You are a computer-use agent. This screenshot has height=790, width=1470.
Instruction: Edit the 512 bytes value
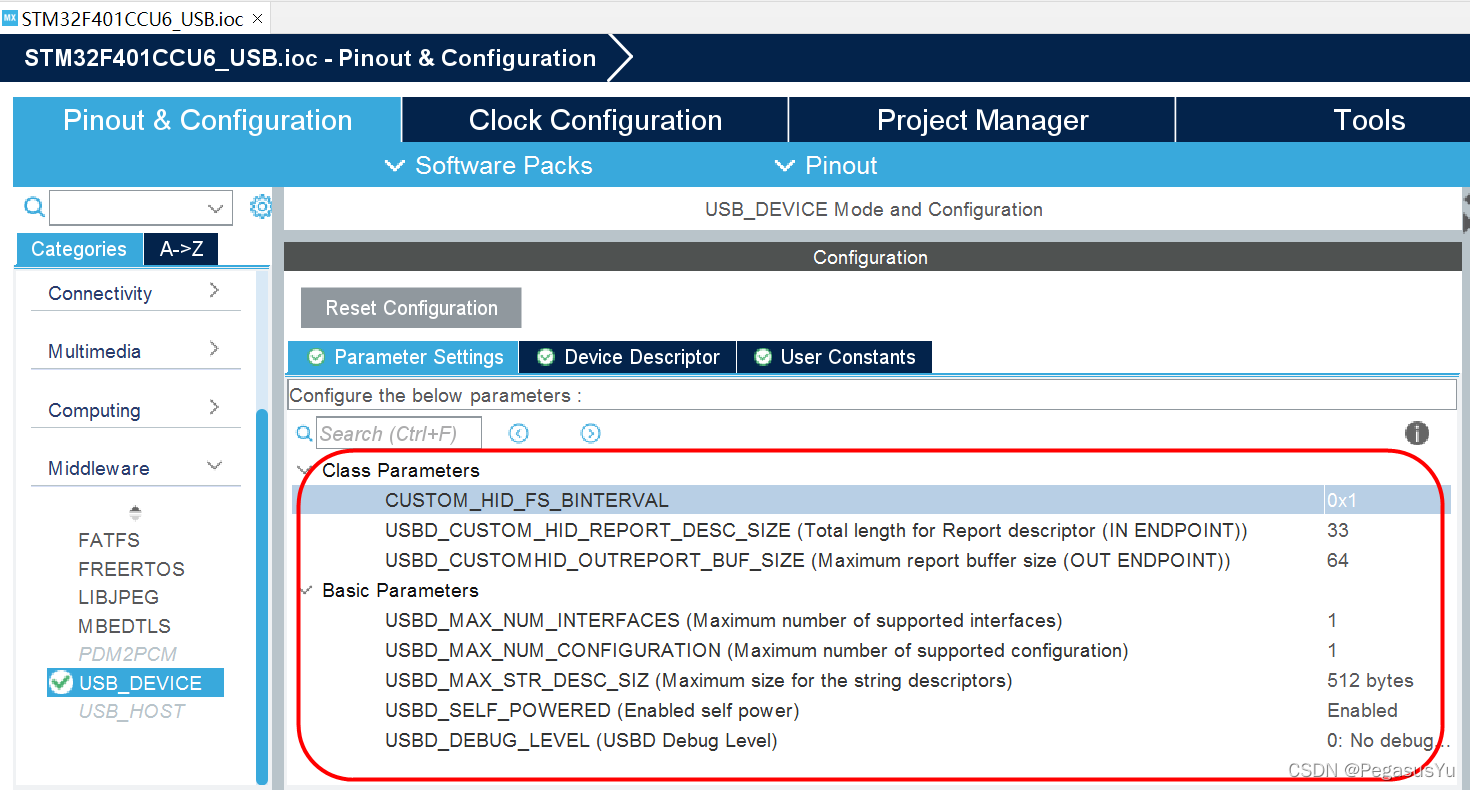(x=1370, y=680)
